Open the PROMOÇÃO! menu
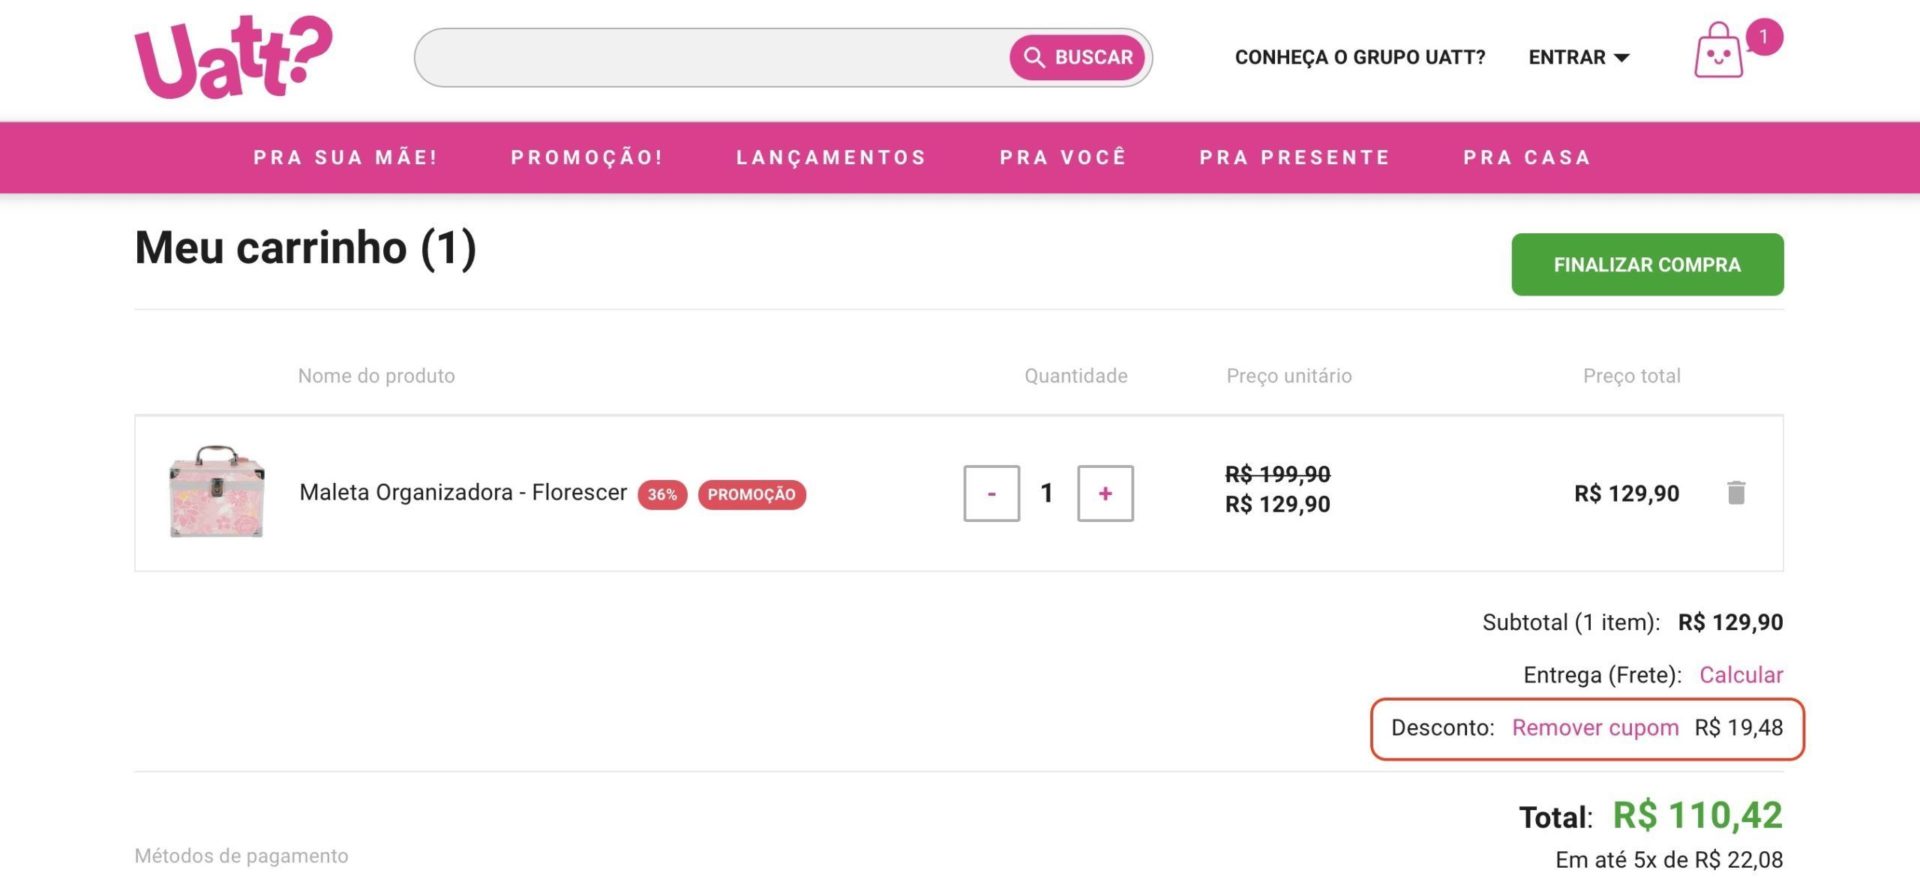The image size is (1920, 879). [x=587, y=158]
